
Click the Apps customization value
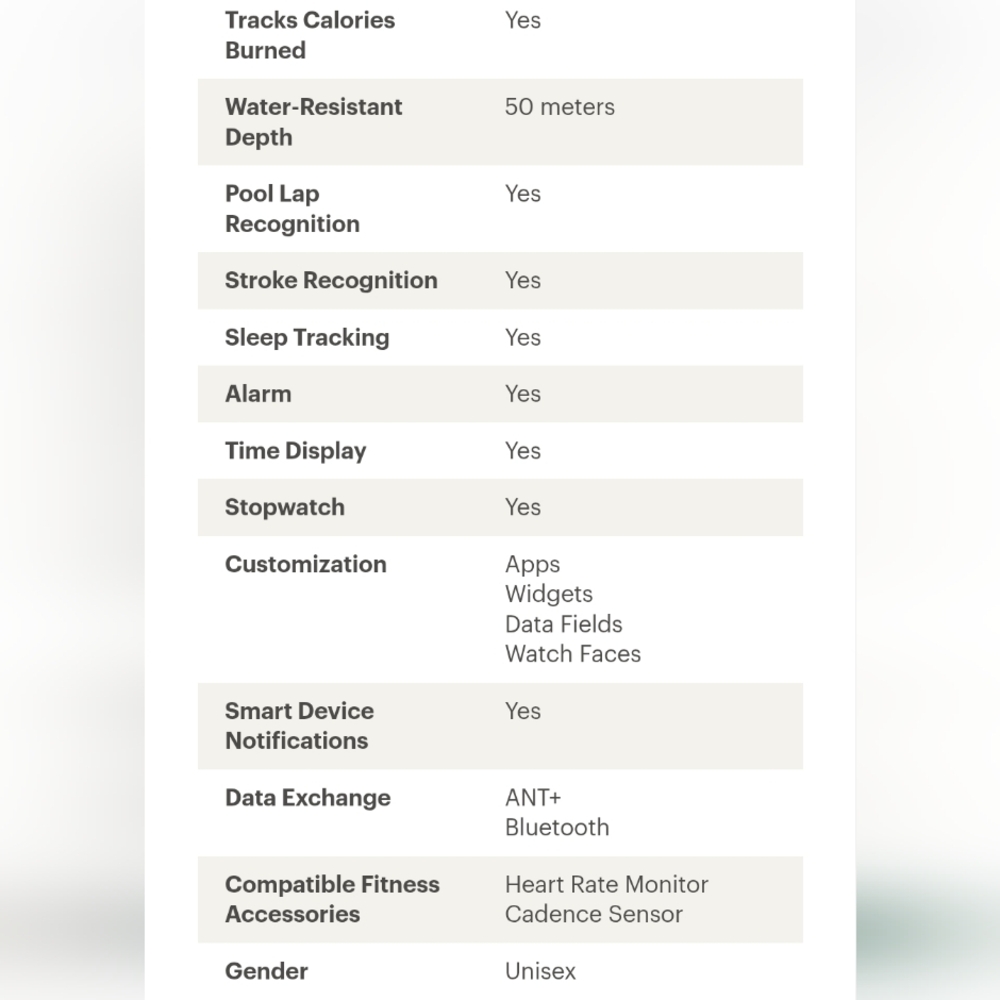[532, 564]
